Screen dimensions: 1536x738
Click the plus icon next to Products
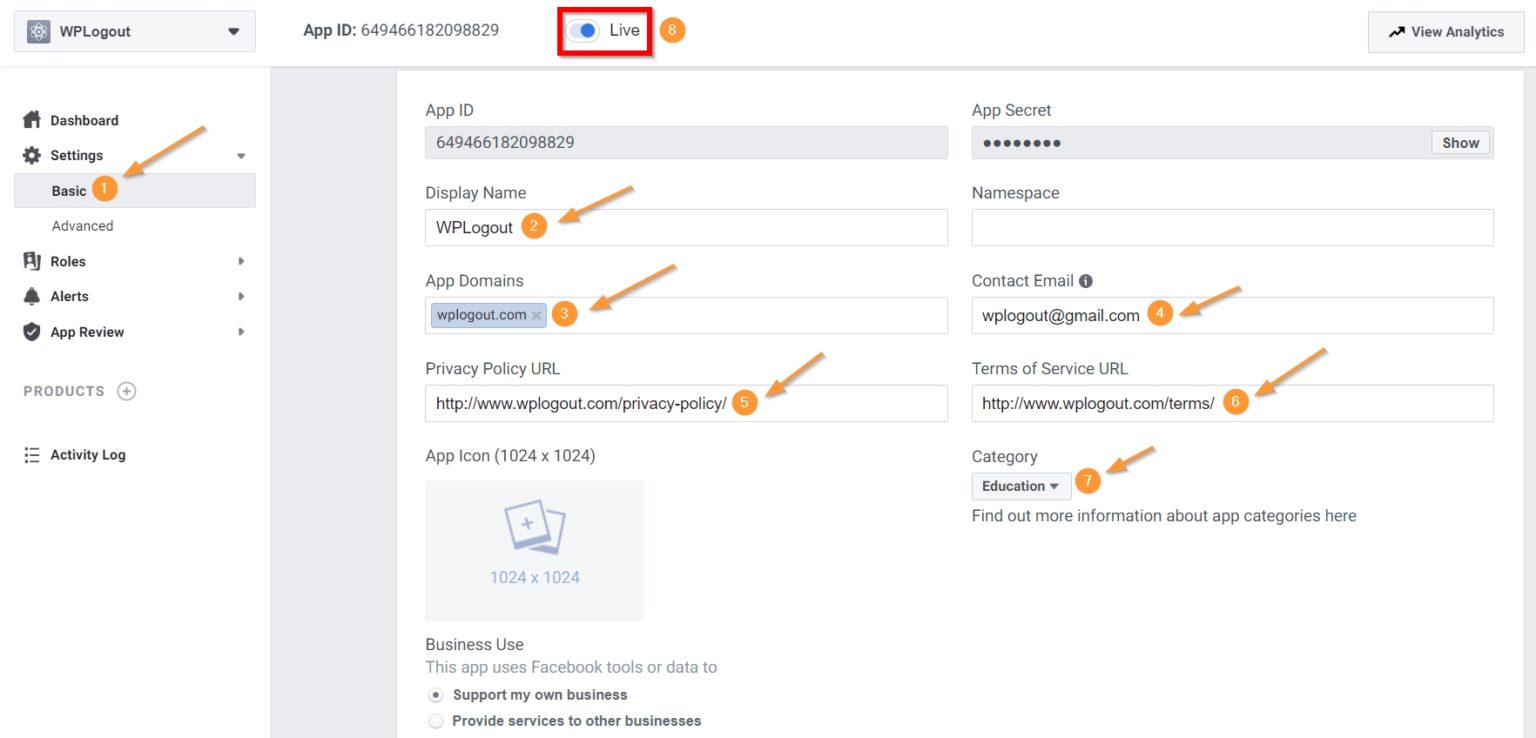point(126,391)
